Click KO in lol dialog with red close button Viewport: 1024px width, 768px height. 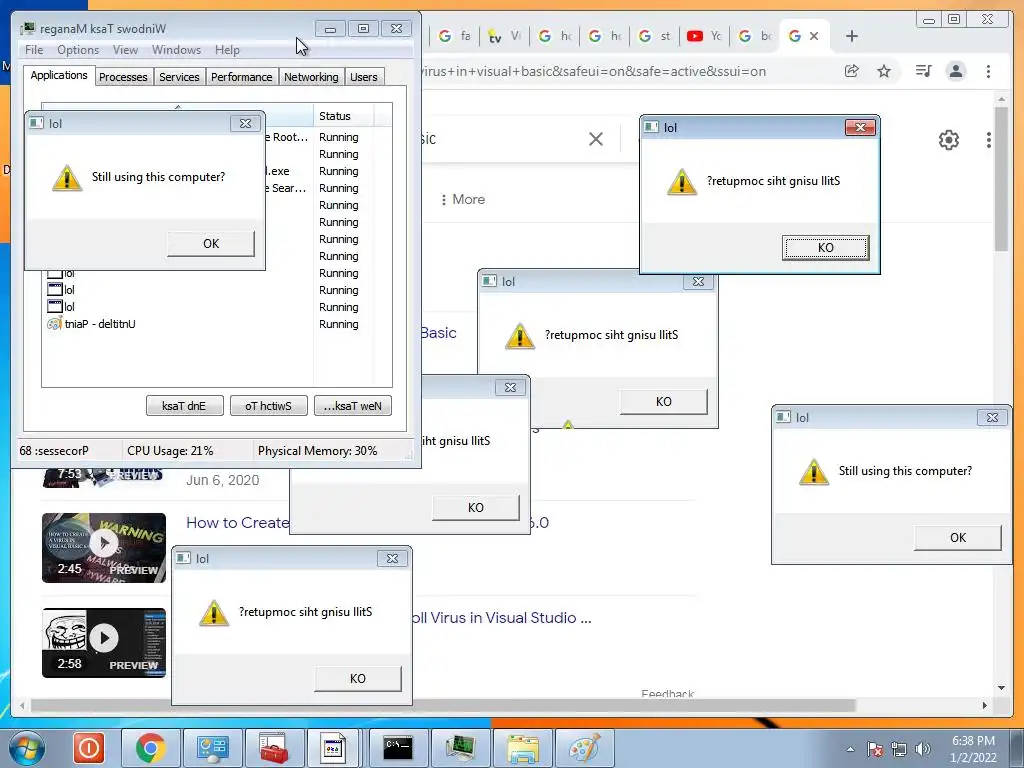[825, 248]
